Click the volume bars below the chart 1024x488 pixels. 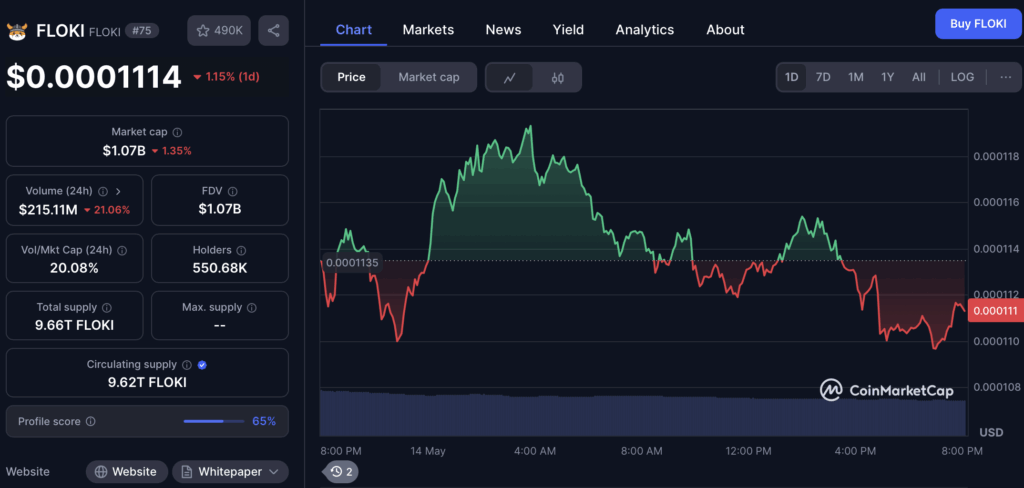pyautogui.click(x=643, y=414)
